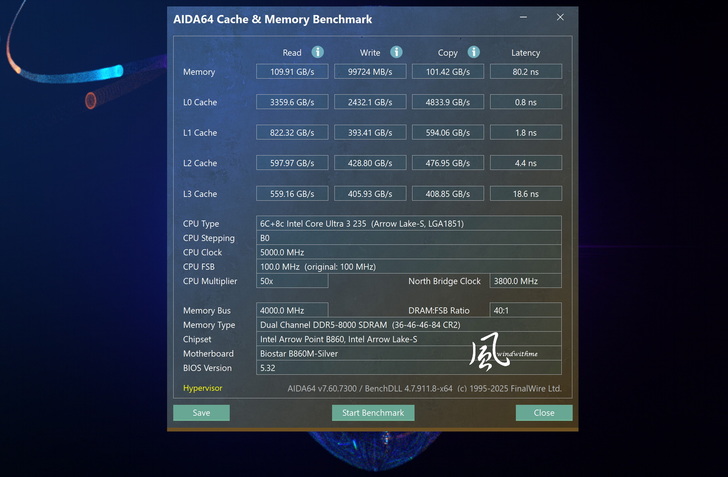Click the Memory Type DDR5-8000 SDRAM field

409,325
